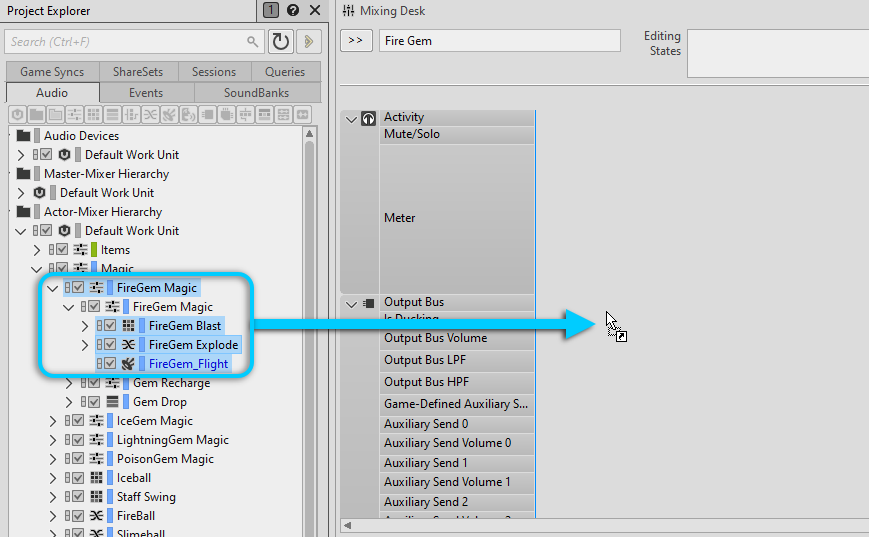Open the SoundBanks tab
Viewport: 869px width, 537px height.
click(257, 92)
